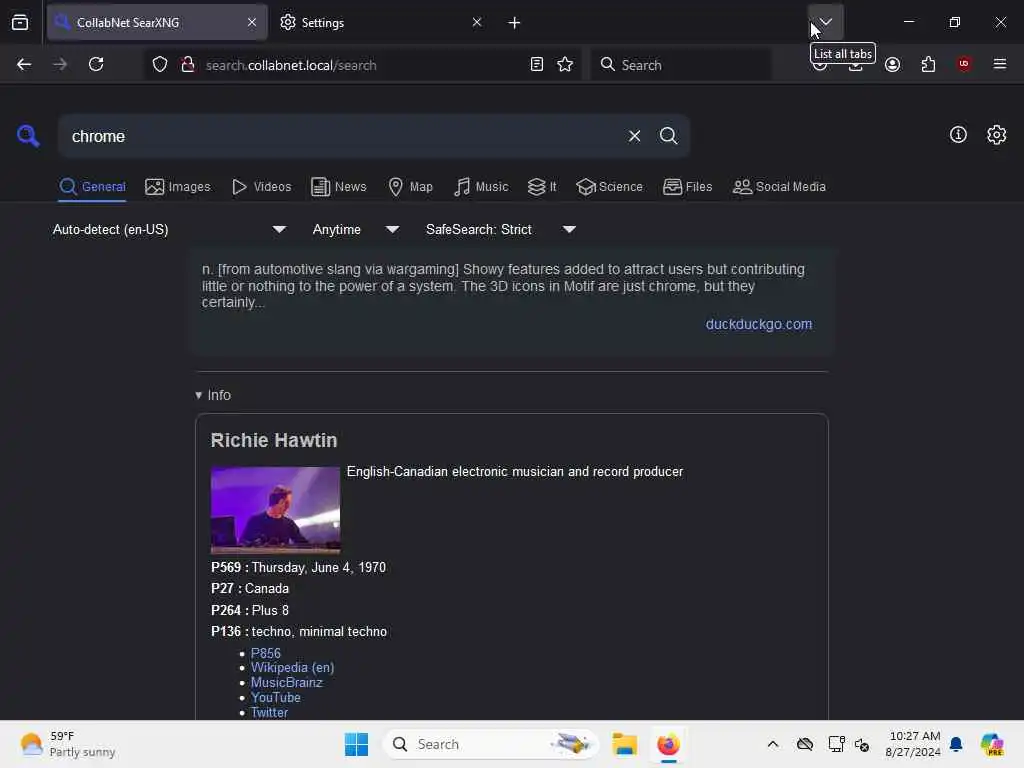Switch to the CollabNet SearXNG tab
1024x768 pixels.
pos(157,22)
